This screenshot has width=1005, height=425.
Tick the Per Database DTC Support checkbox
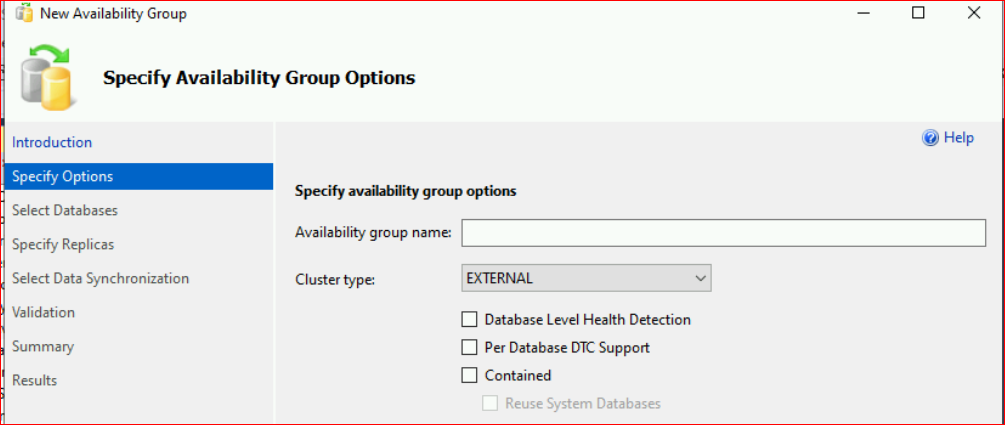click(469, 348)
